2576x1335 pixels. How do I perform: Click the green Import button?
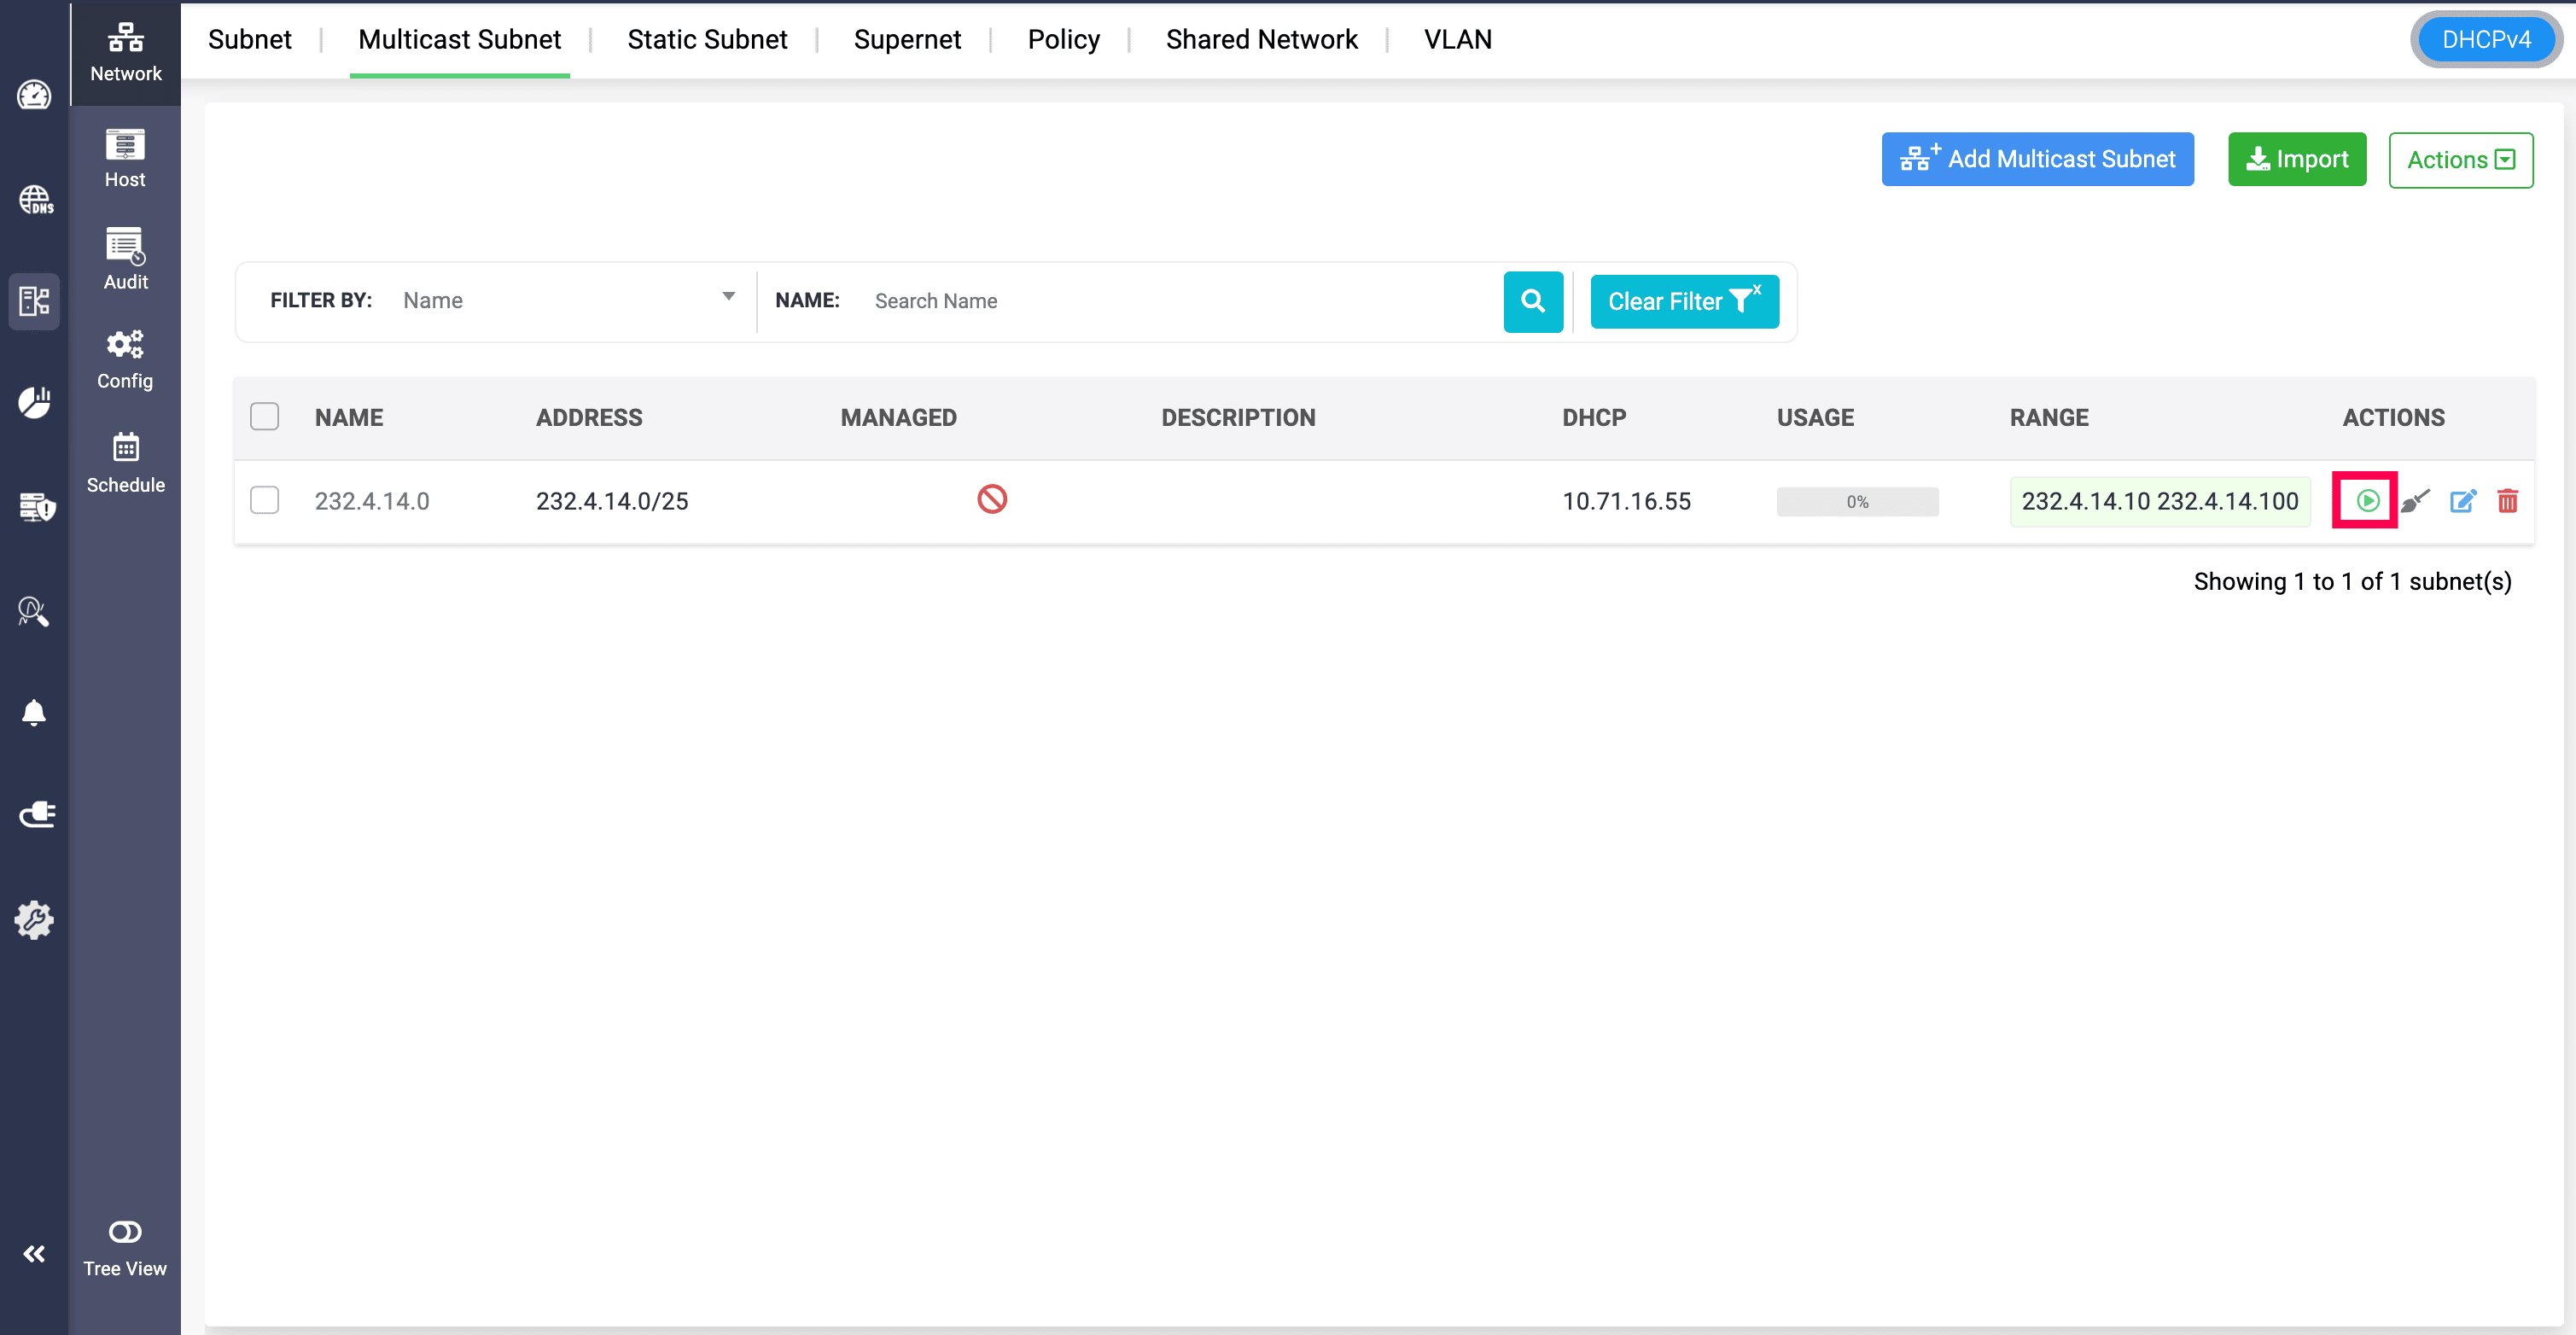(x=2297, y=159)
